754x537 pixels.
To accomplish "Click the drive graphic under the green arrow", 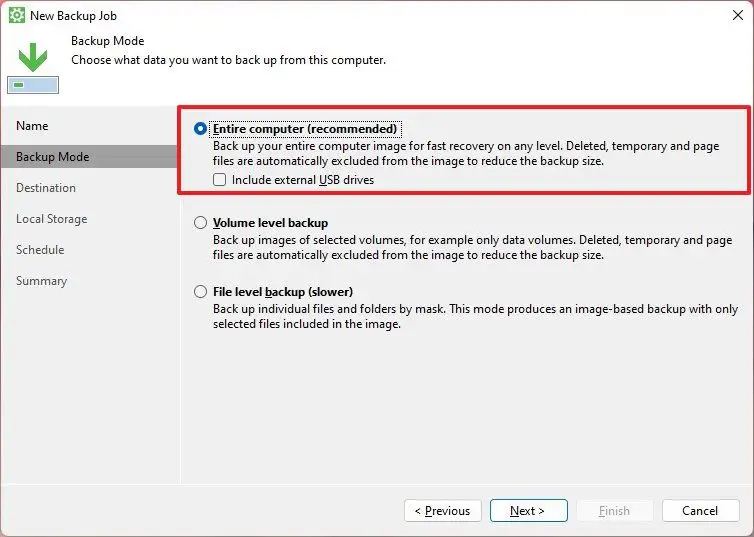I will click(x=33, y=85).
